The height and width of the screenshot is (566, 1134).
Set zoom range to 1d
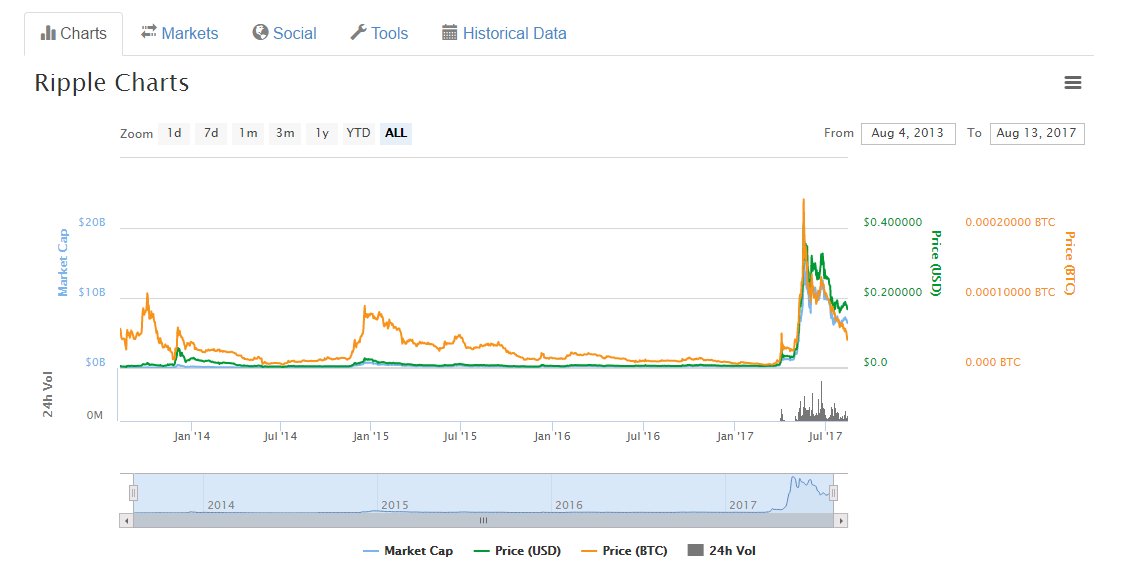point(174,133)
